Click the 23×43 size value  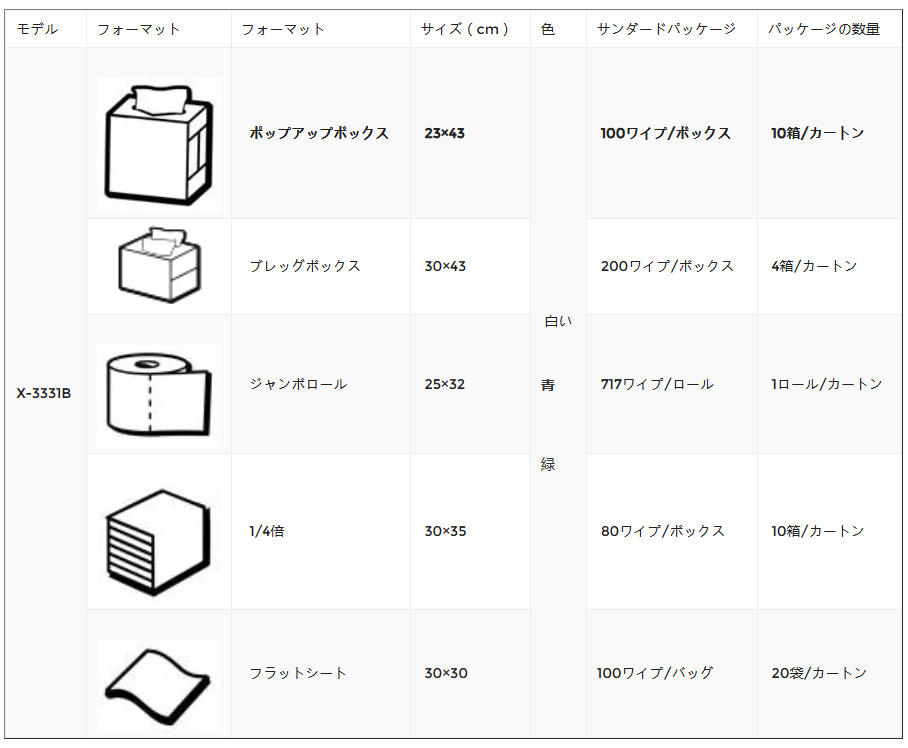click(444, 133)
